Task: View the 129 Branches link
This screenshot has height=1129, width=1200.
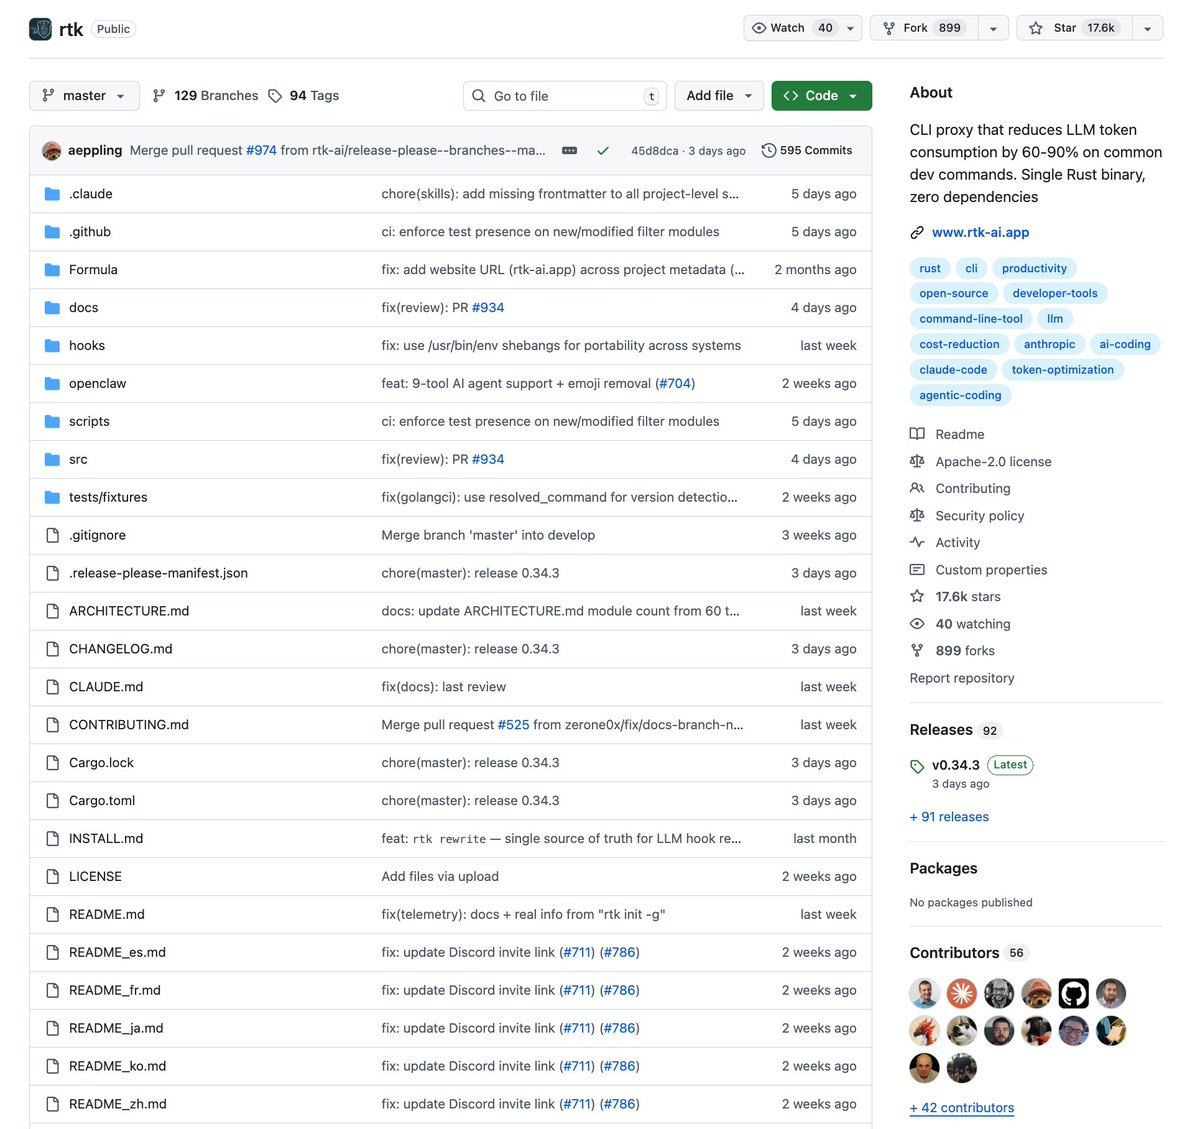Action: pyautogui.click(x=205, y=96)
